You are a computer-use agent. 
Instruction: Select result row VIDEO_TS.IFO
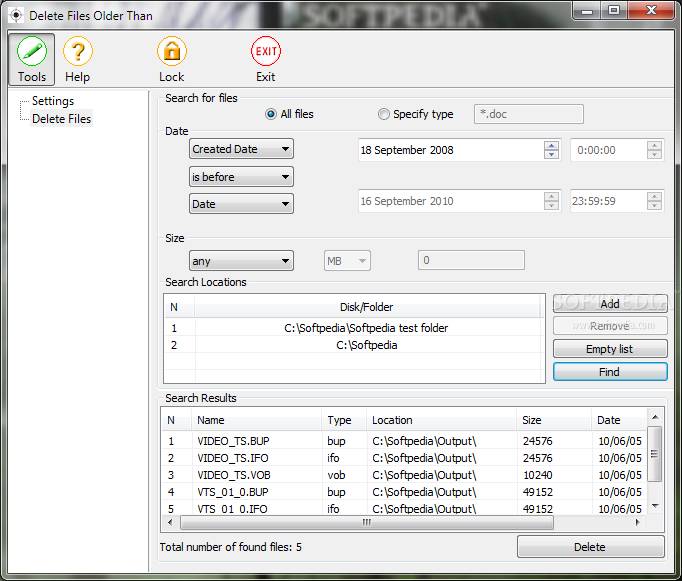[x=405, y=458]
